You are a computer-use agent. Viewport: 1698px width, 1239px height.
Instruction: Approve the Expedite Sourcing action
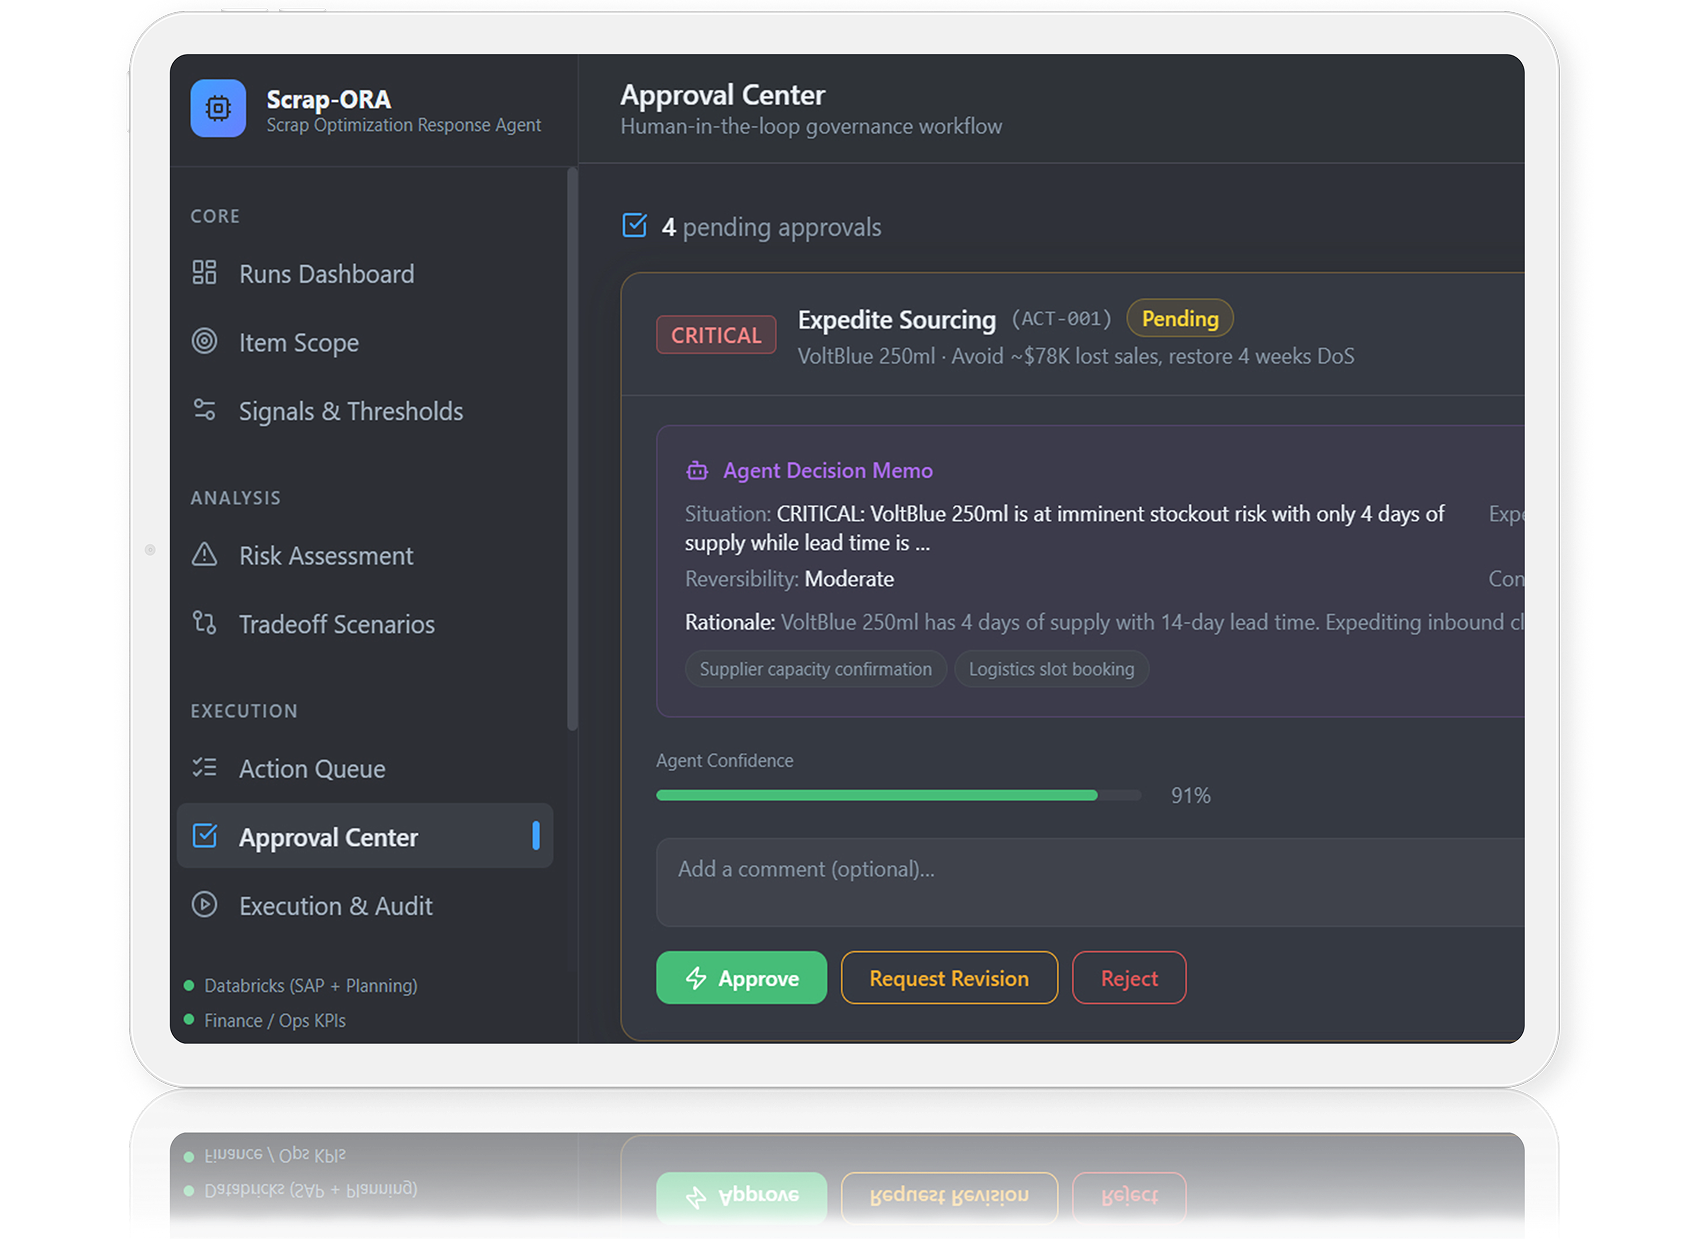pyautogui.click(x=741, y=978)
